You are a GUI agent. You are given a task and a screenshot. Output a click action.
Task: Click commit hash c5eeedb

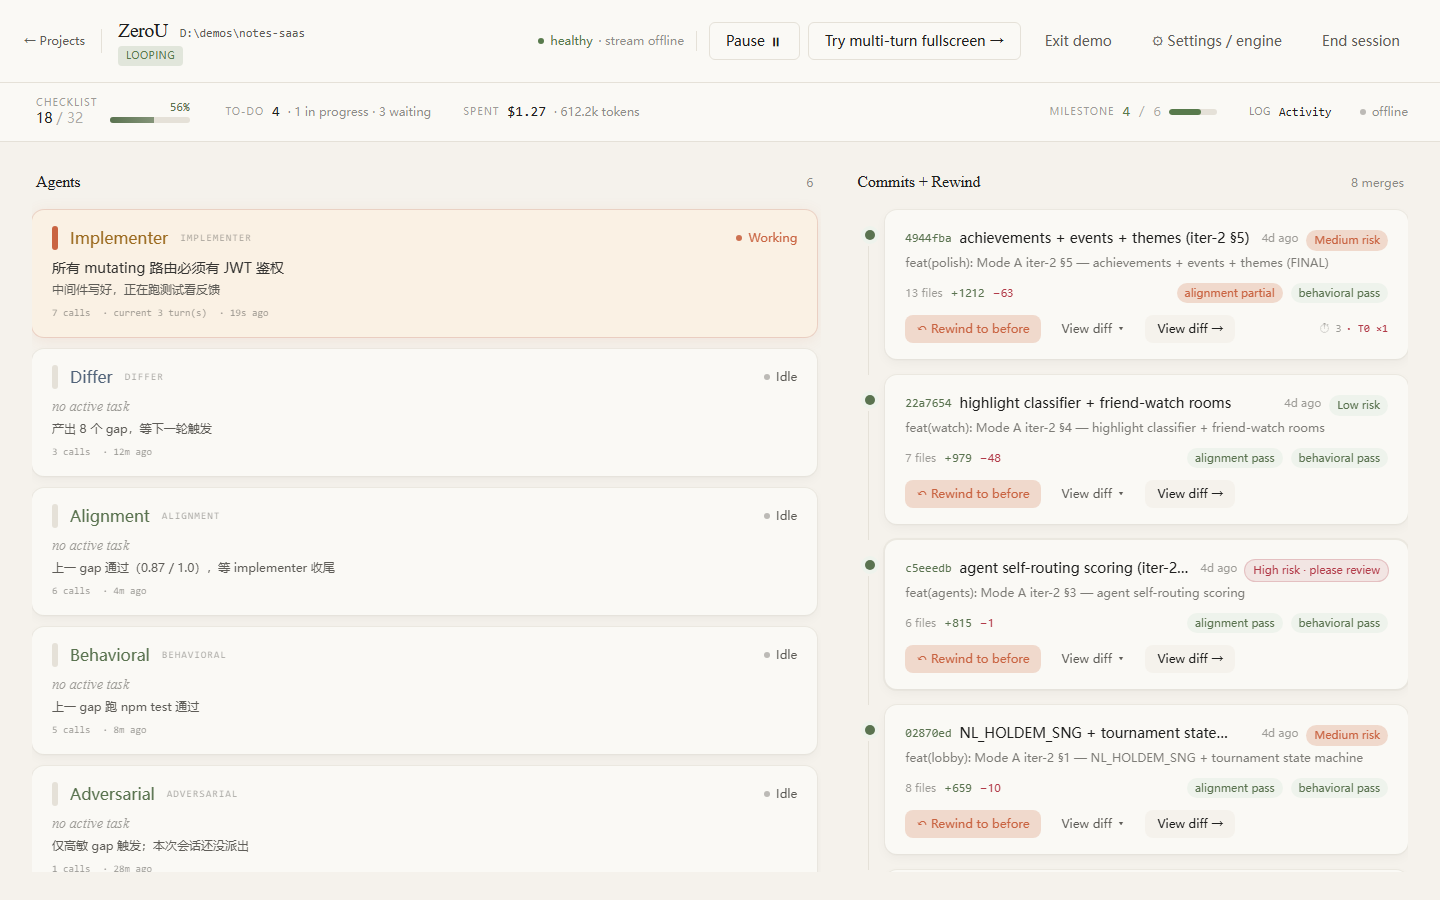928,568
